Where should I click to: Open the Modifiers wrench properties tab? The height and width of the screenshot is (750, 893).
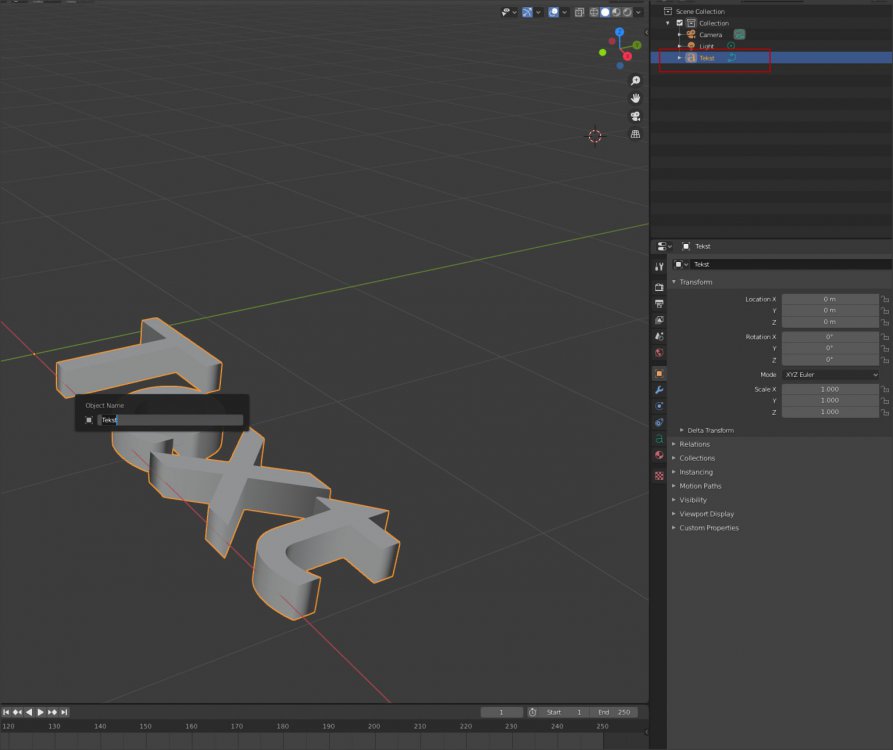coord(659,390)
